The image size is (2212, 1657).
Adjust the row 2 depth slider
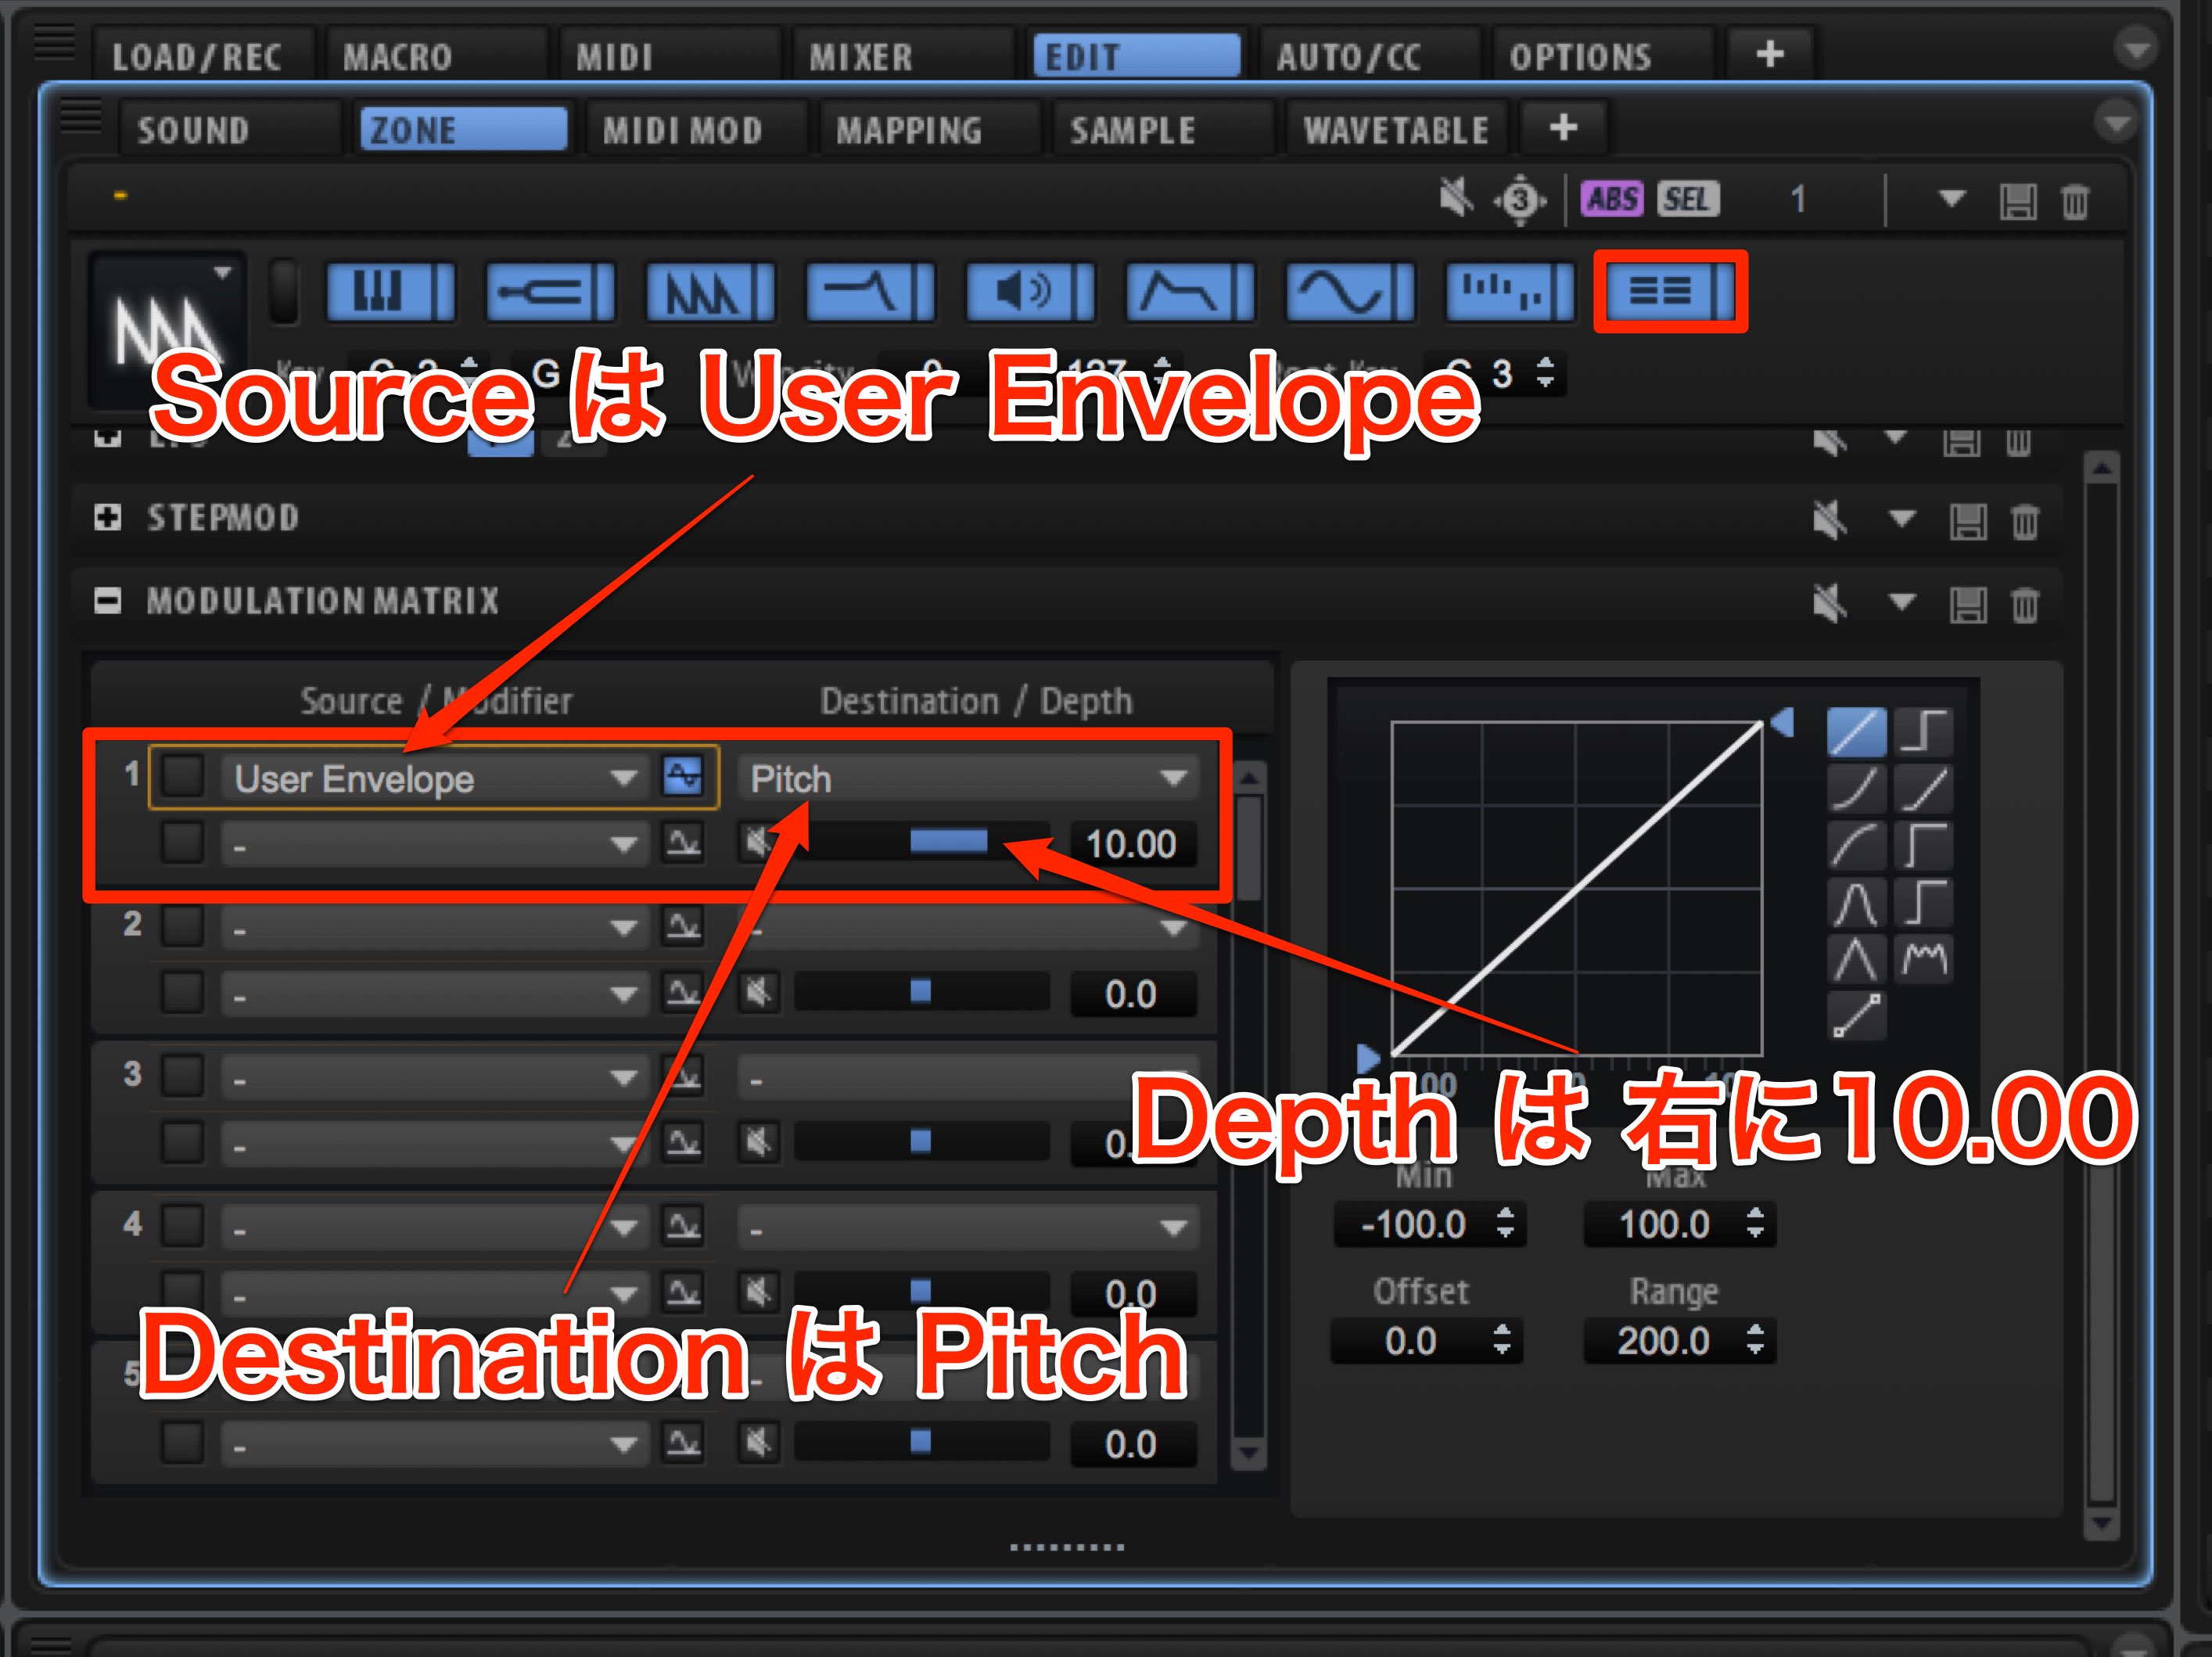tap(922, 991)
